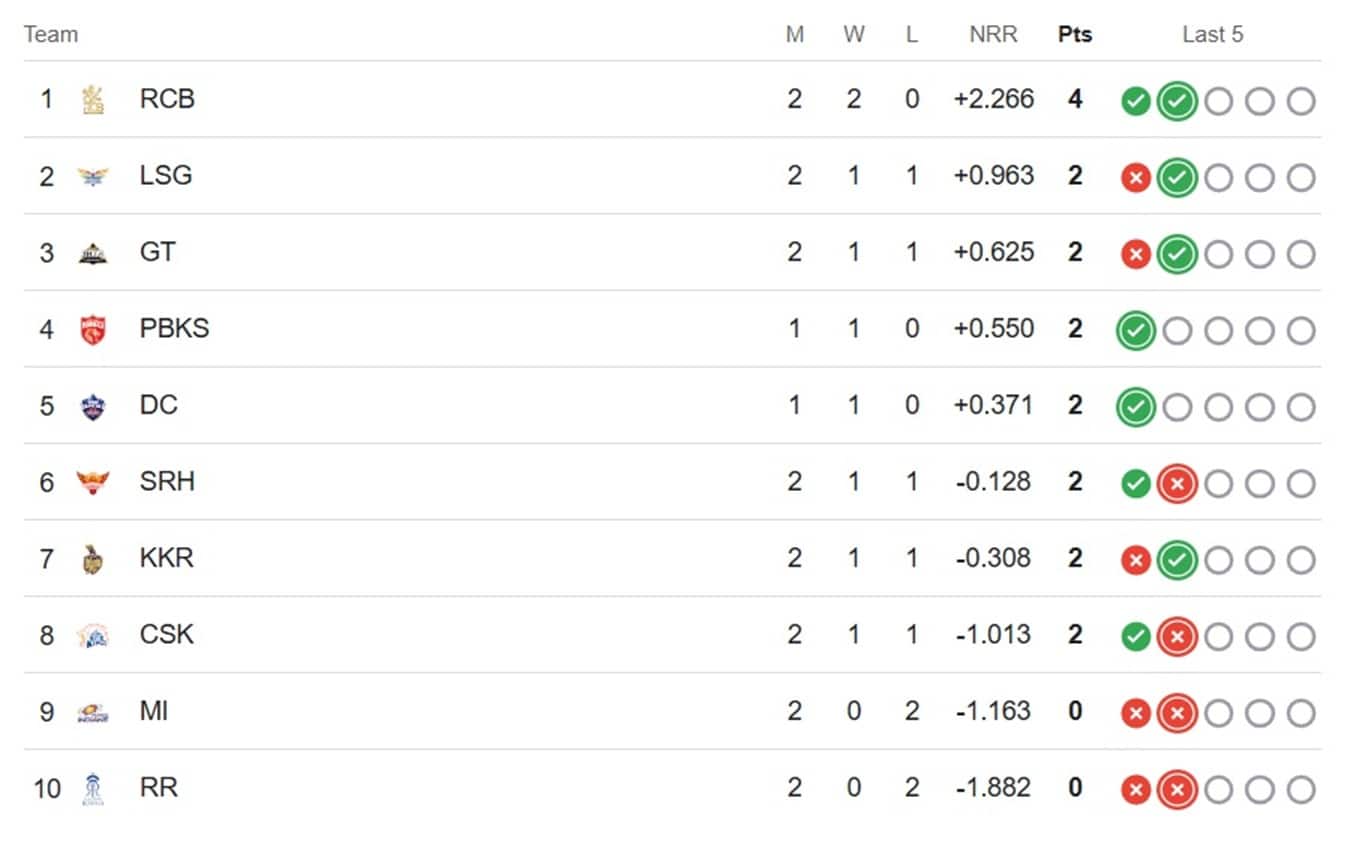Click the MI team logo
Image resolution: width=1371 pixels, height=849 pixels.
(93, 711)
